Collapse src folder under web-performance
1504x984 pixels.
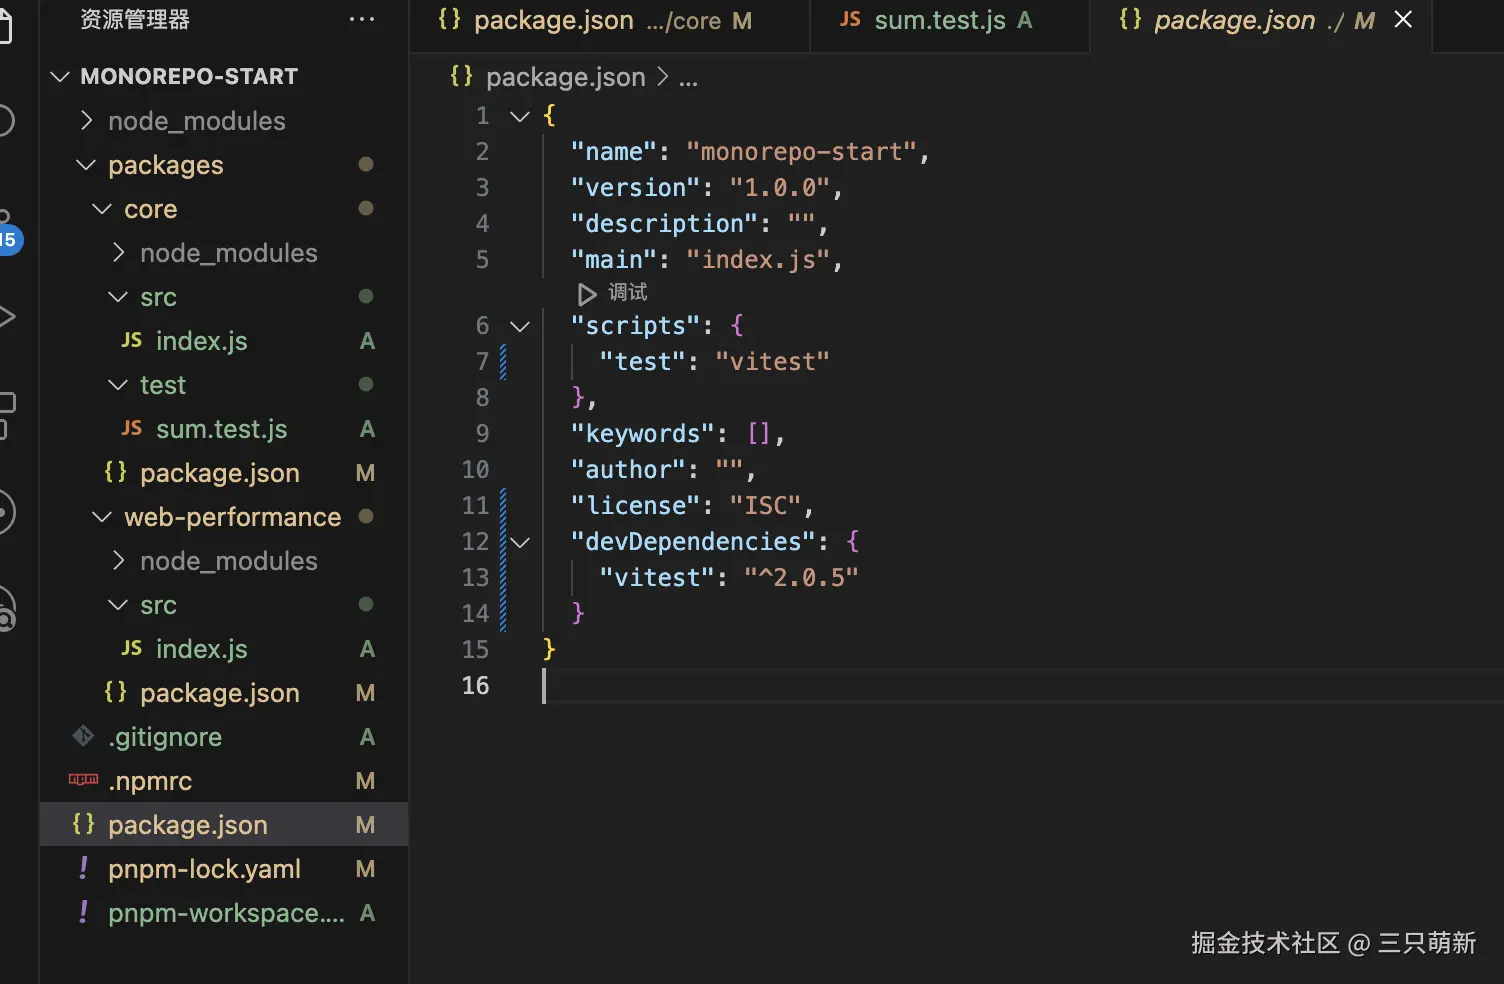pos(118,605)
